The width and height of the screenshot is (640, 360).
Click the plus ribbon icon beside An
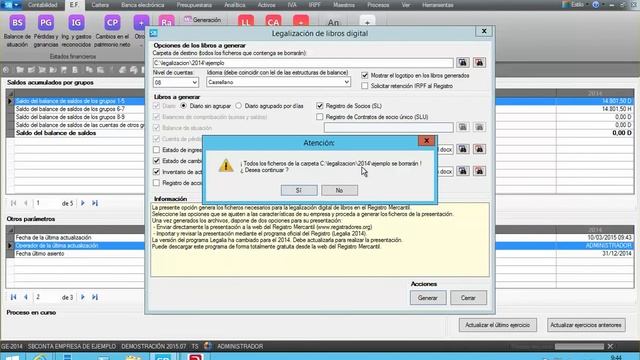coord(367,22)
